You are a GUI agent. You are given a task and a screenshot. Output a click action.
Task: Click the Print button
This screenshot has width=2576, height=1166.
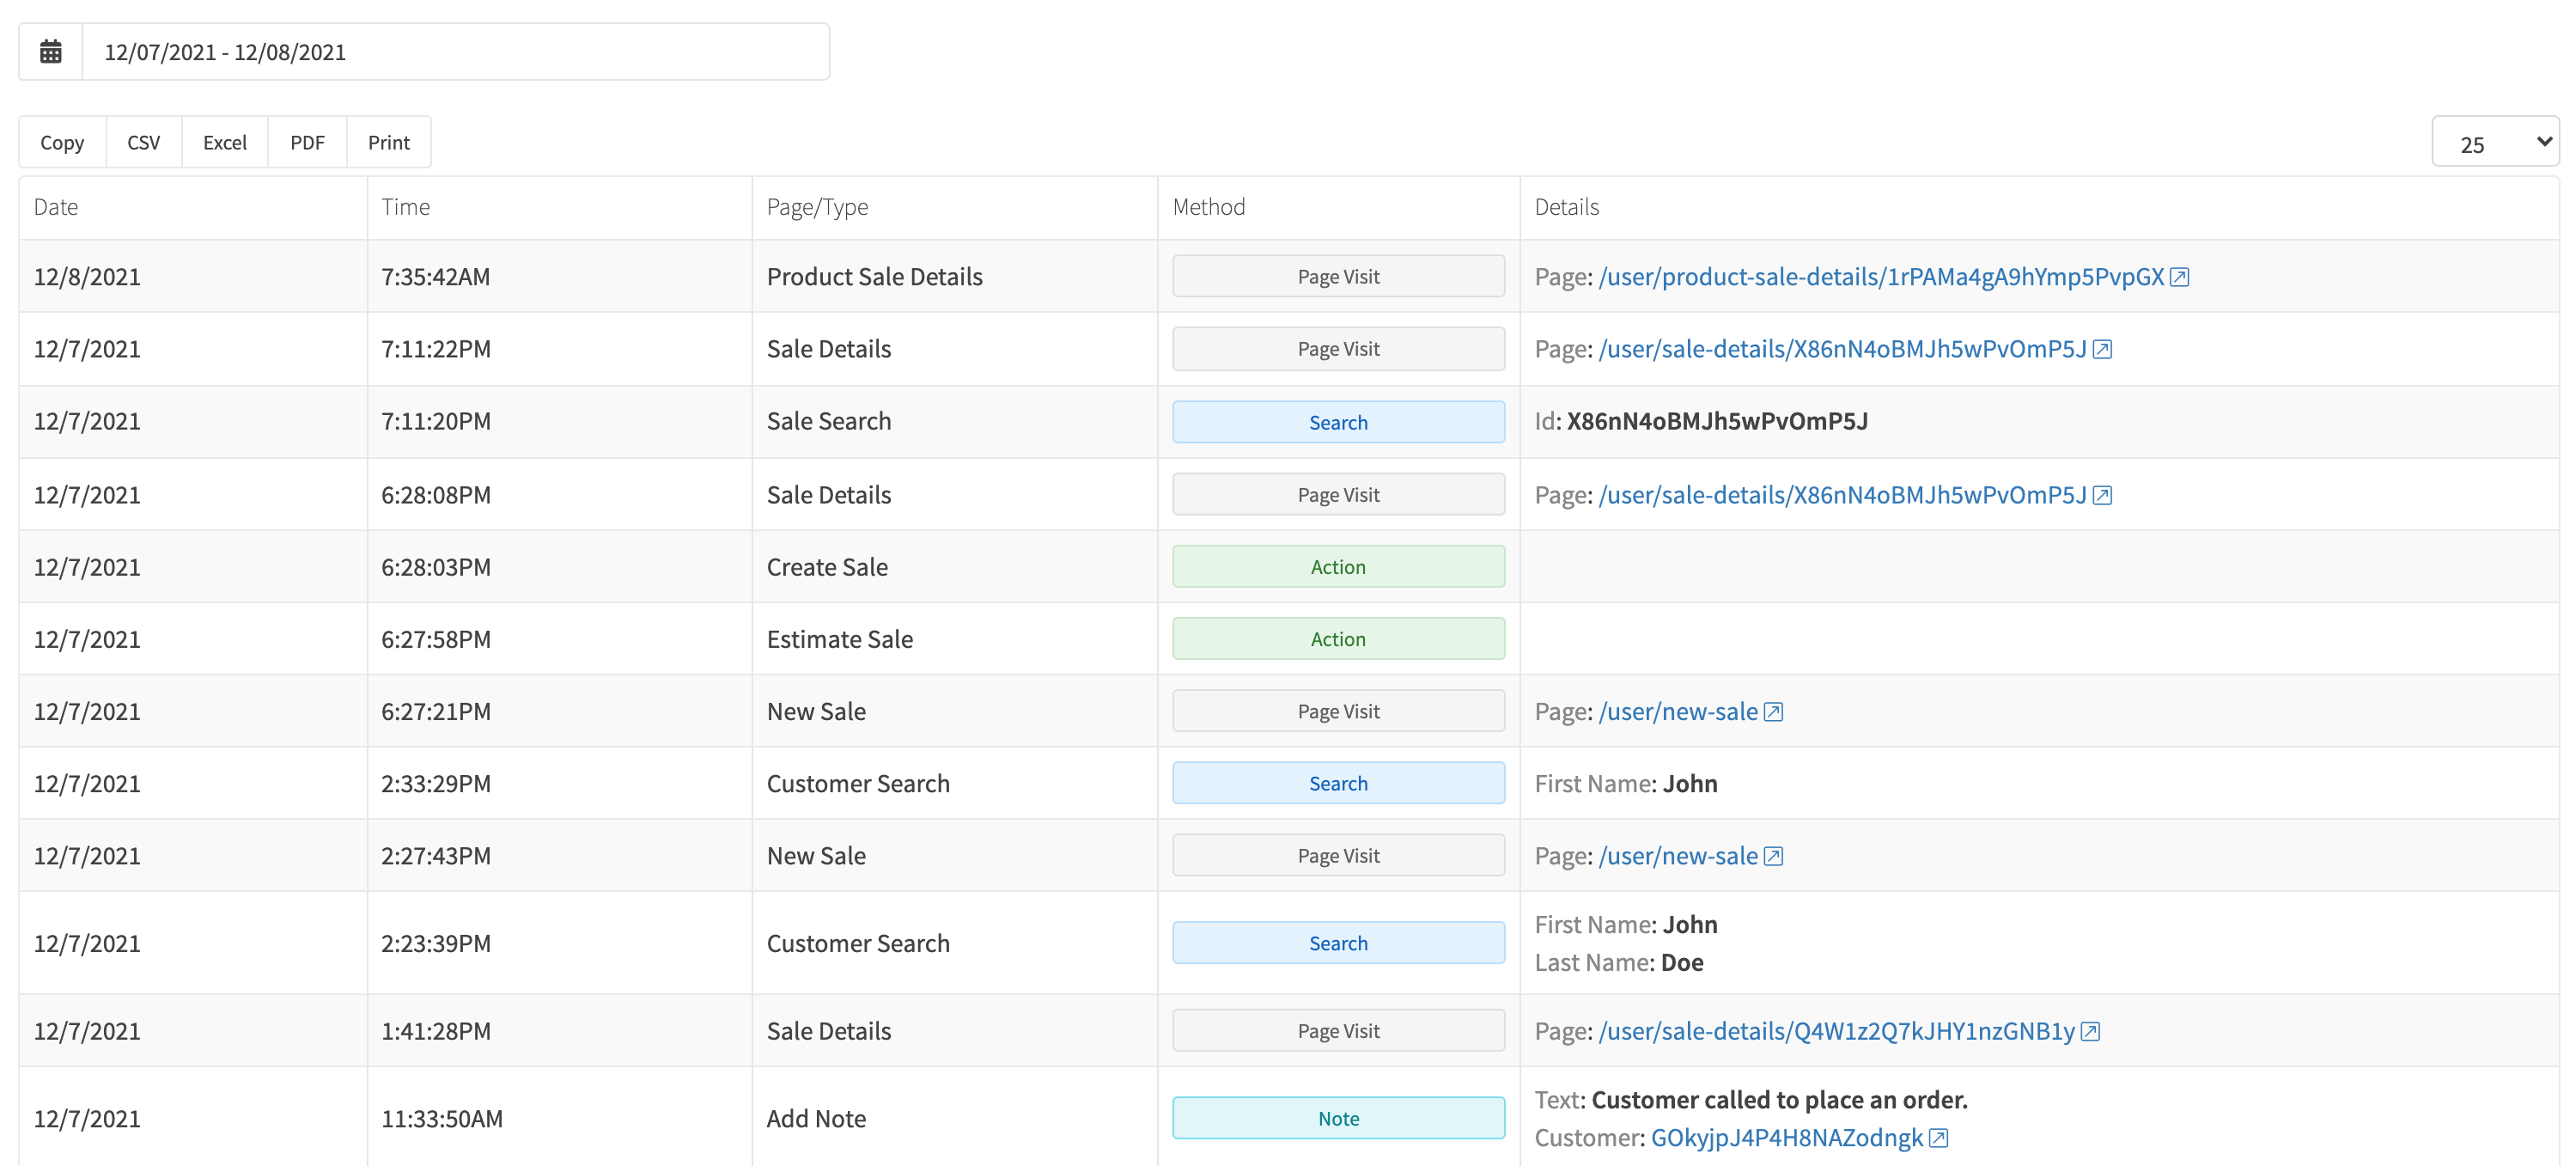coord(389,143)
